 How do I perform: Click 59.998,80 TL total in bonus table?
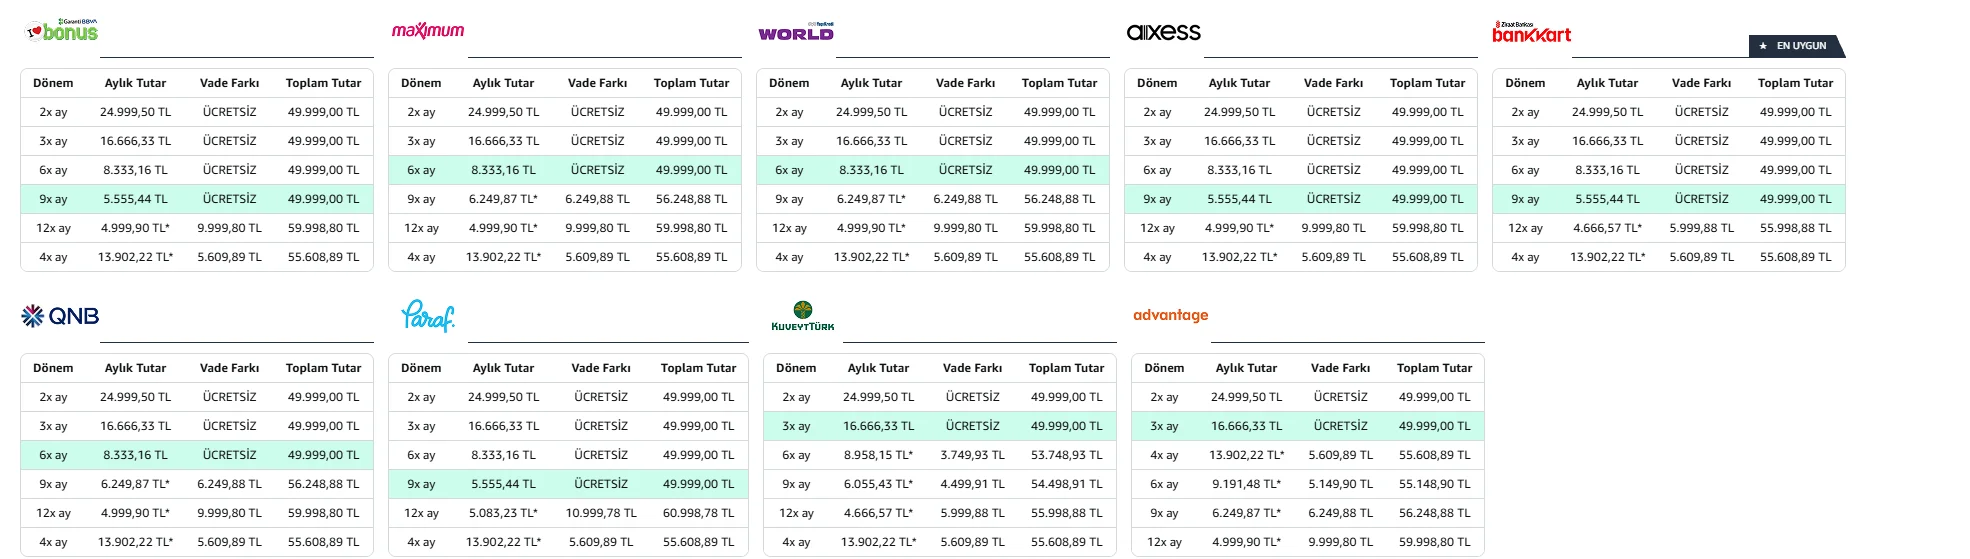(x=323, y=228)
